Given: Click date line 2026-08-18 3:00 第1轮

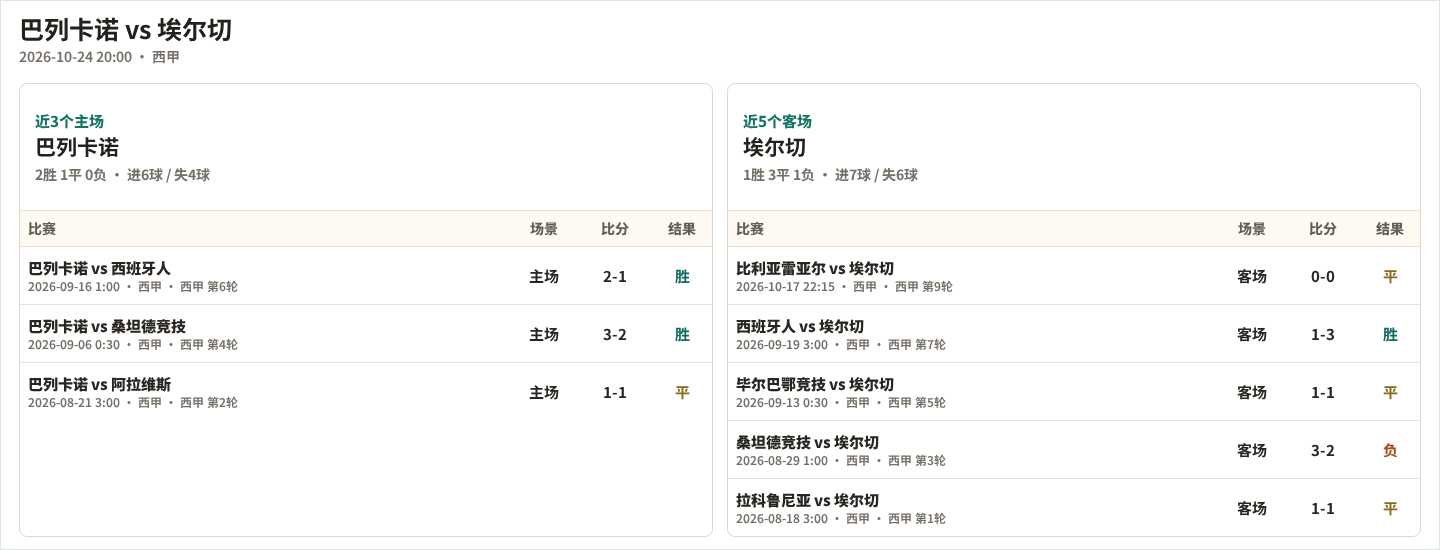Looking at the screenshot, I should pyautogui.click(x=841, y=519).
